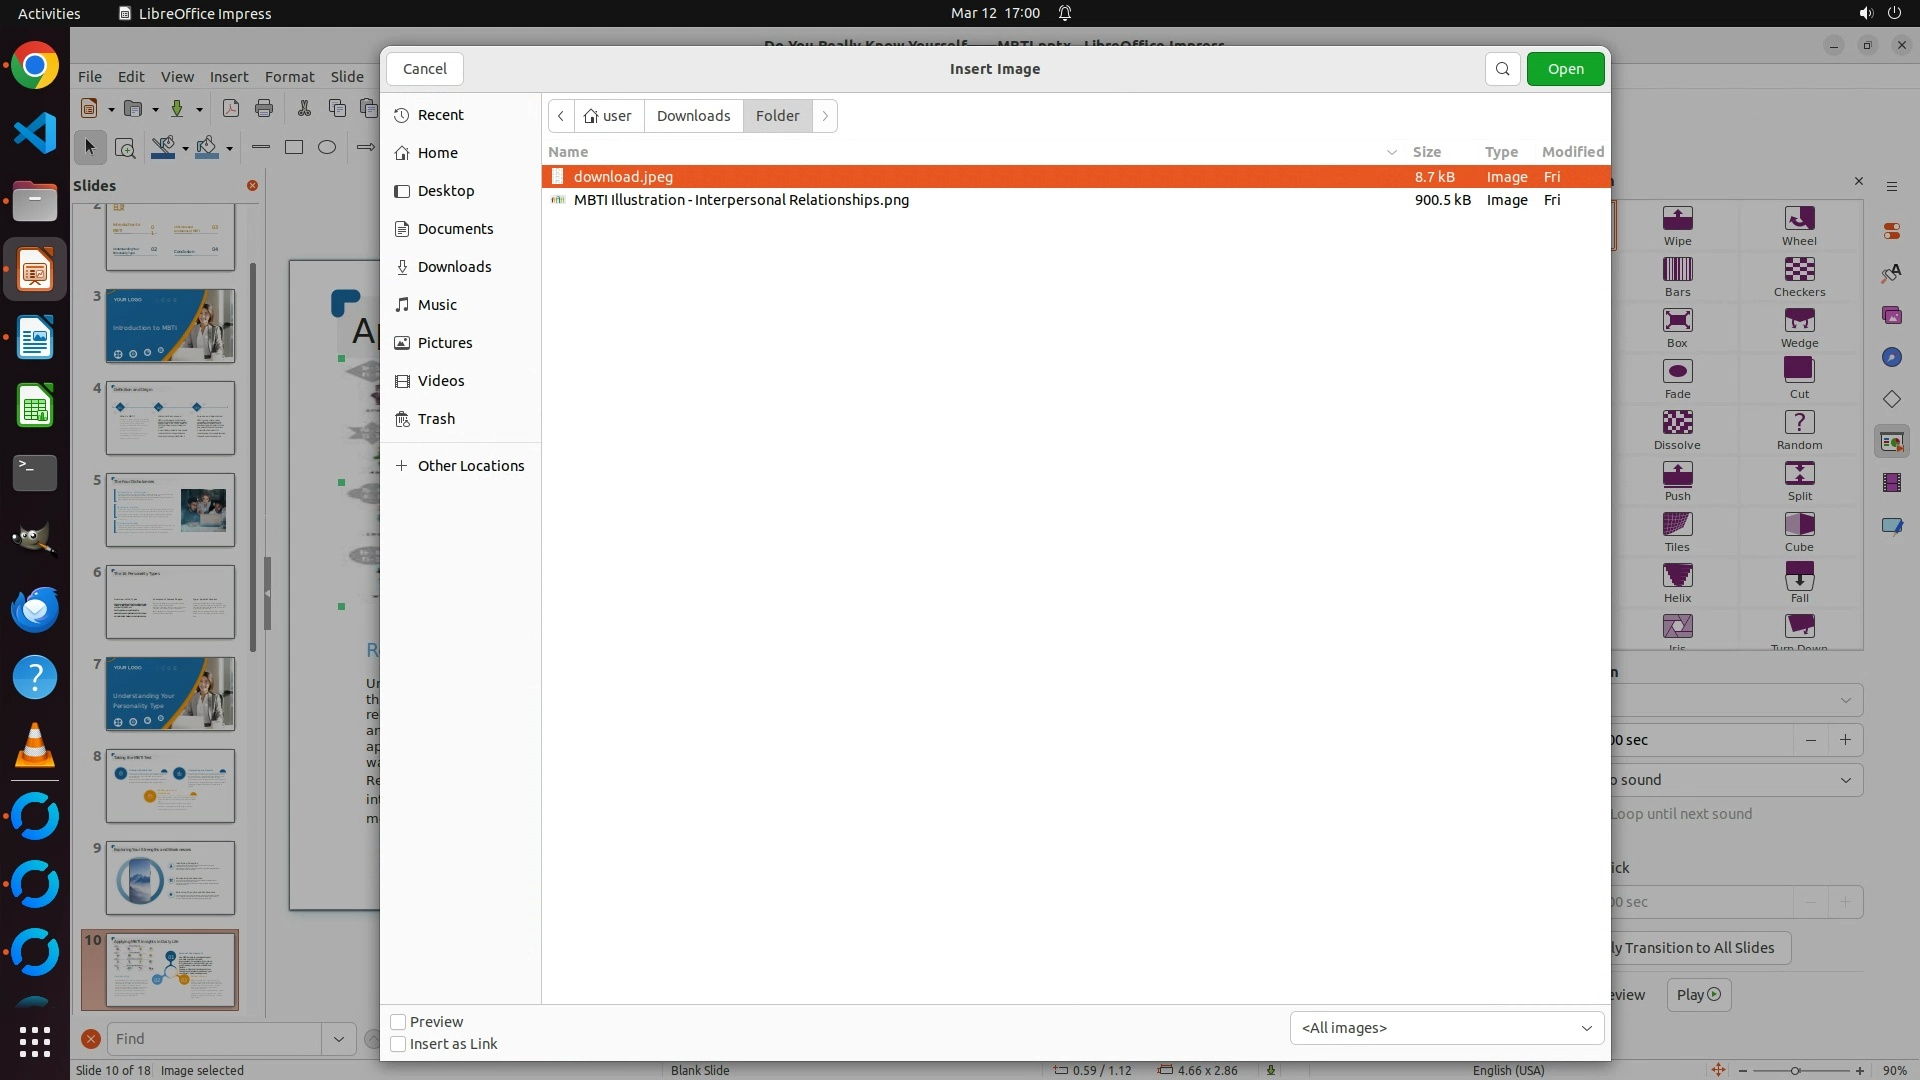Click the search icon in dialog header
Screen dimensions: 1920x1080
point(1502,69)
